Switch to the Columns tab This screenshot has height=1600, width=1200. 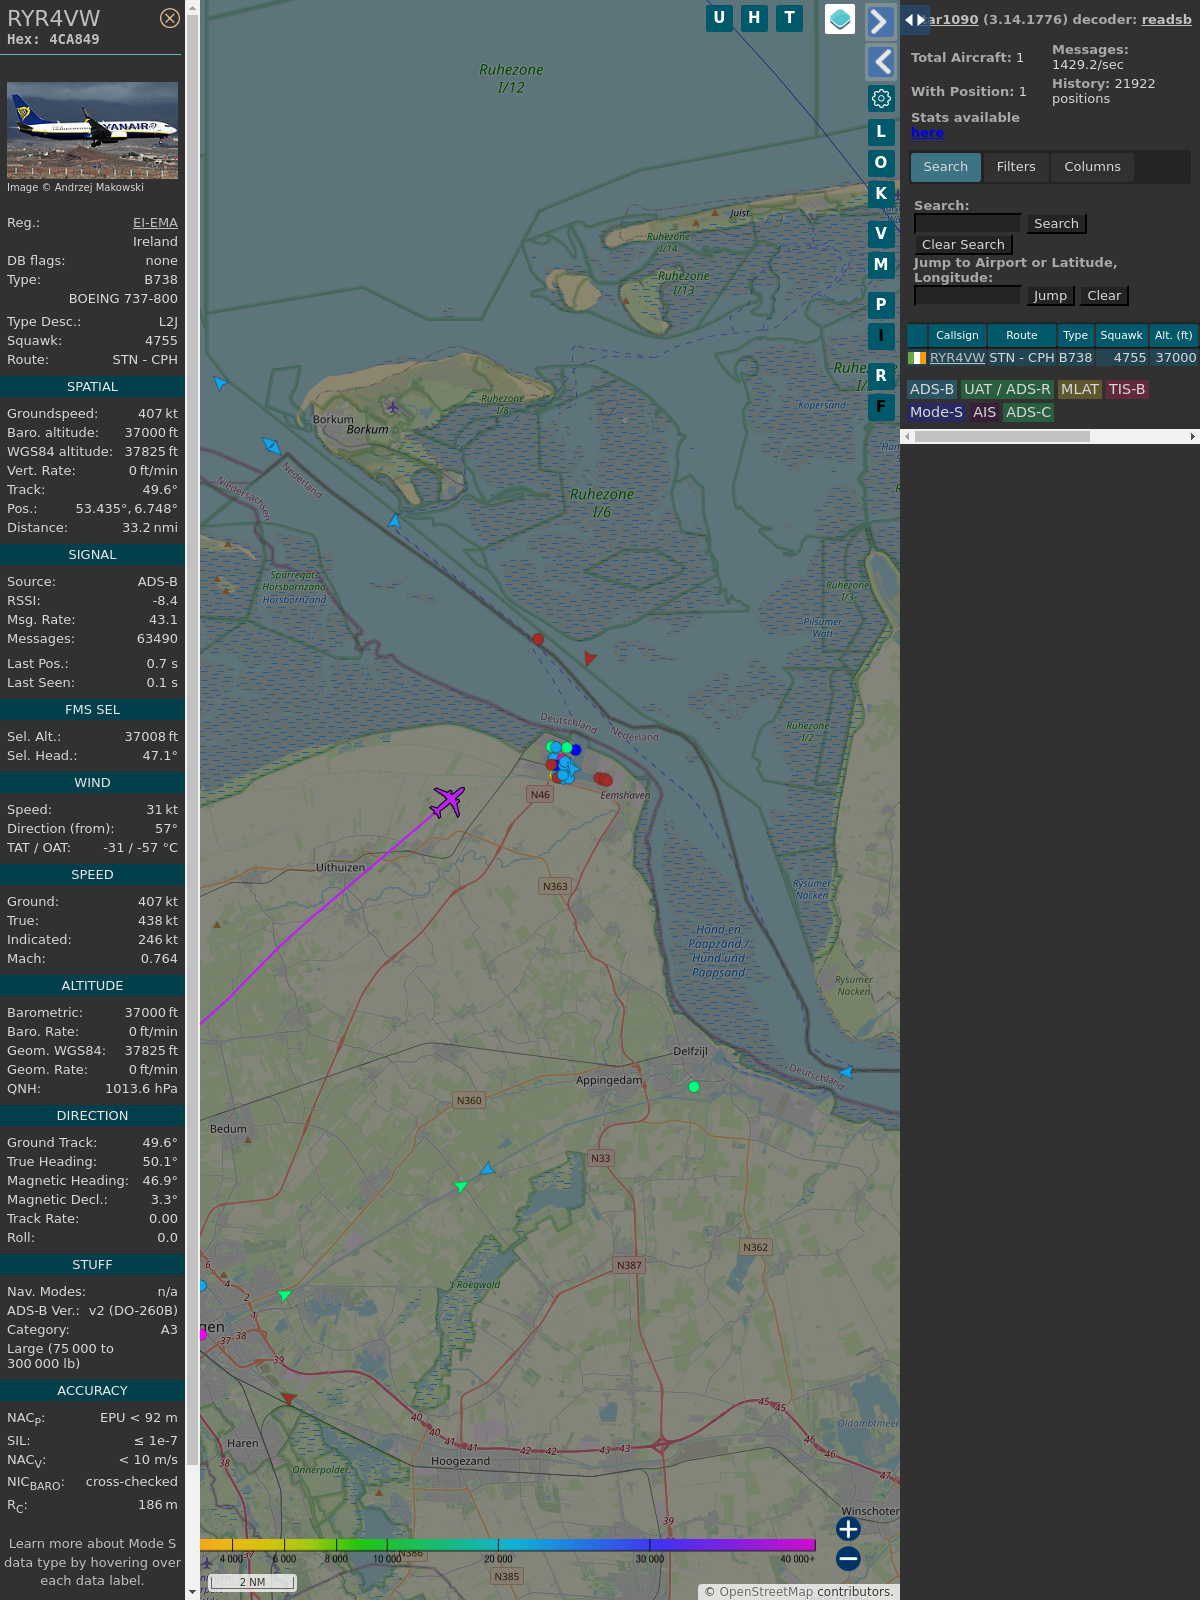[1092, 167]
